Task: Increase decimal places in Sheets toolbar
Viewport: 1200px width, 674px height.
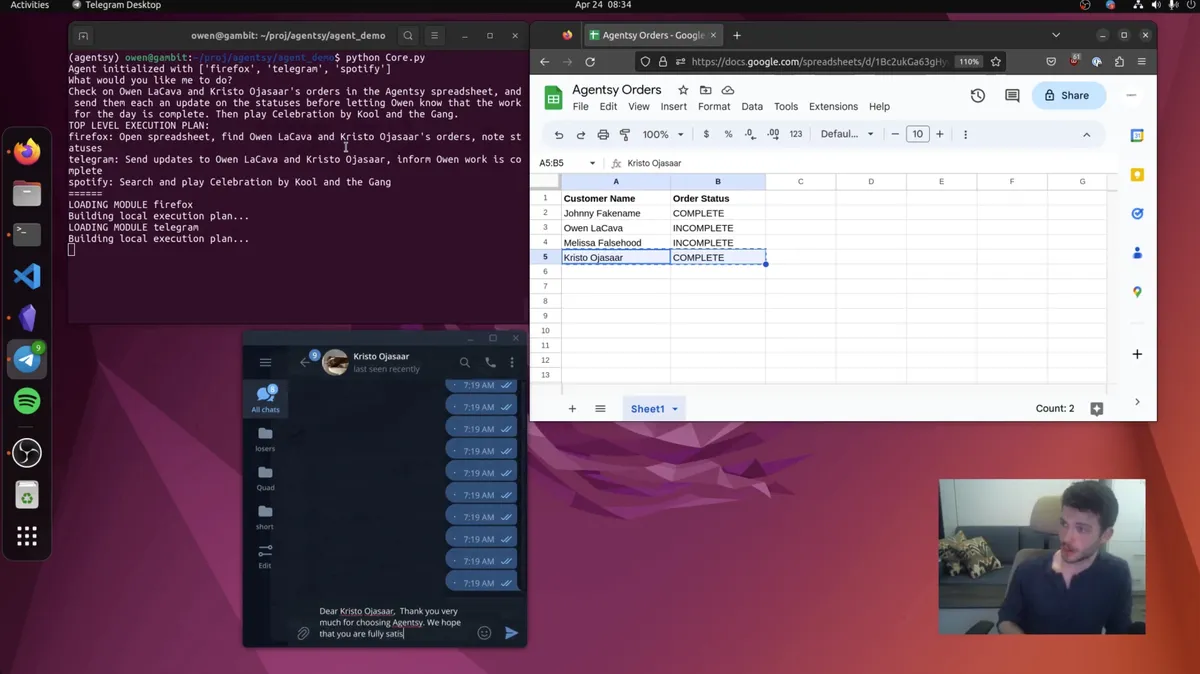Action: (x=773, y=134)
